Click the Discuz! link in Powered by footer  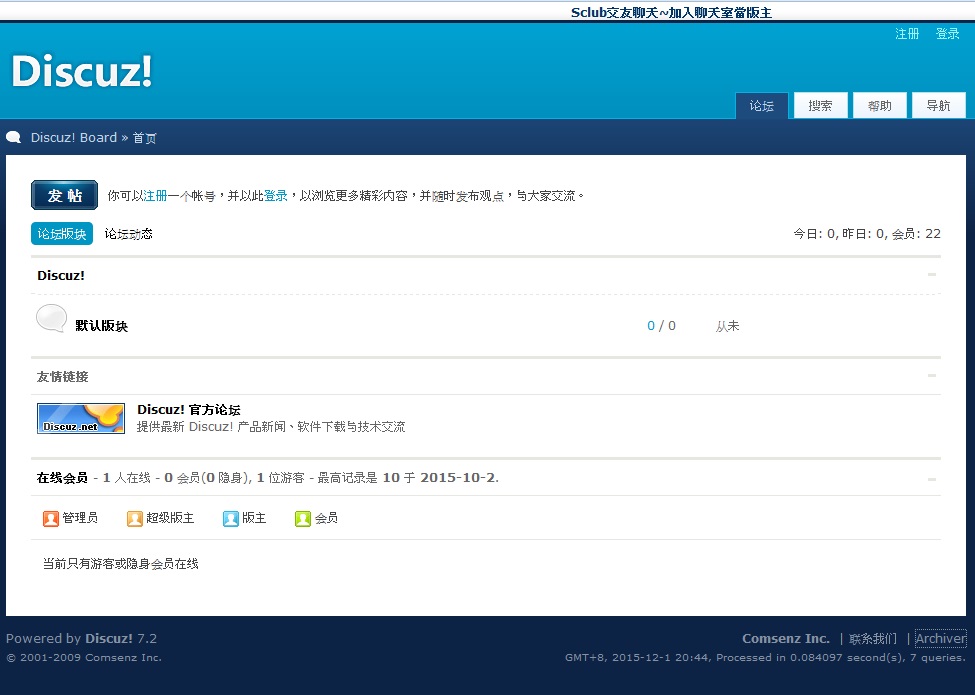pyautogui.click(x=109, y=638)
